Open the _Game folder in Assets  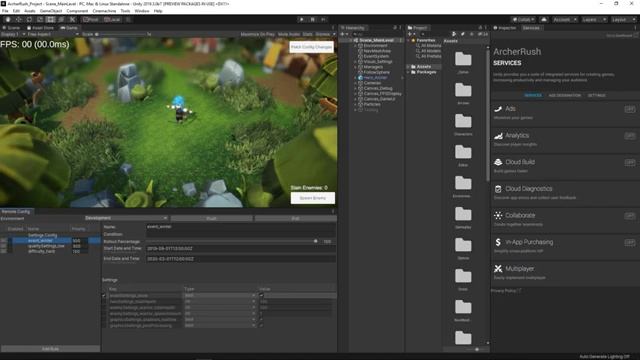point(463,59)
